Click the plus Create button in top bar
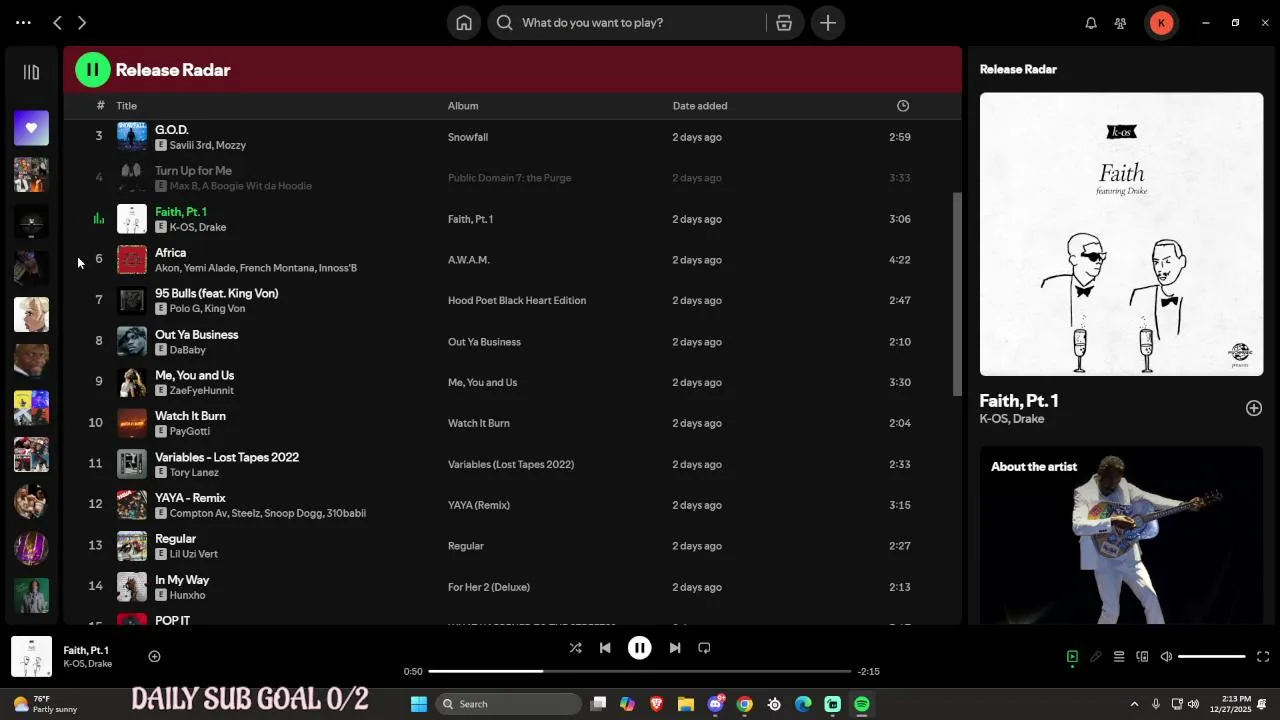1280x720 pixels. pos(828,23)
